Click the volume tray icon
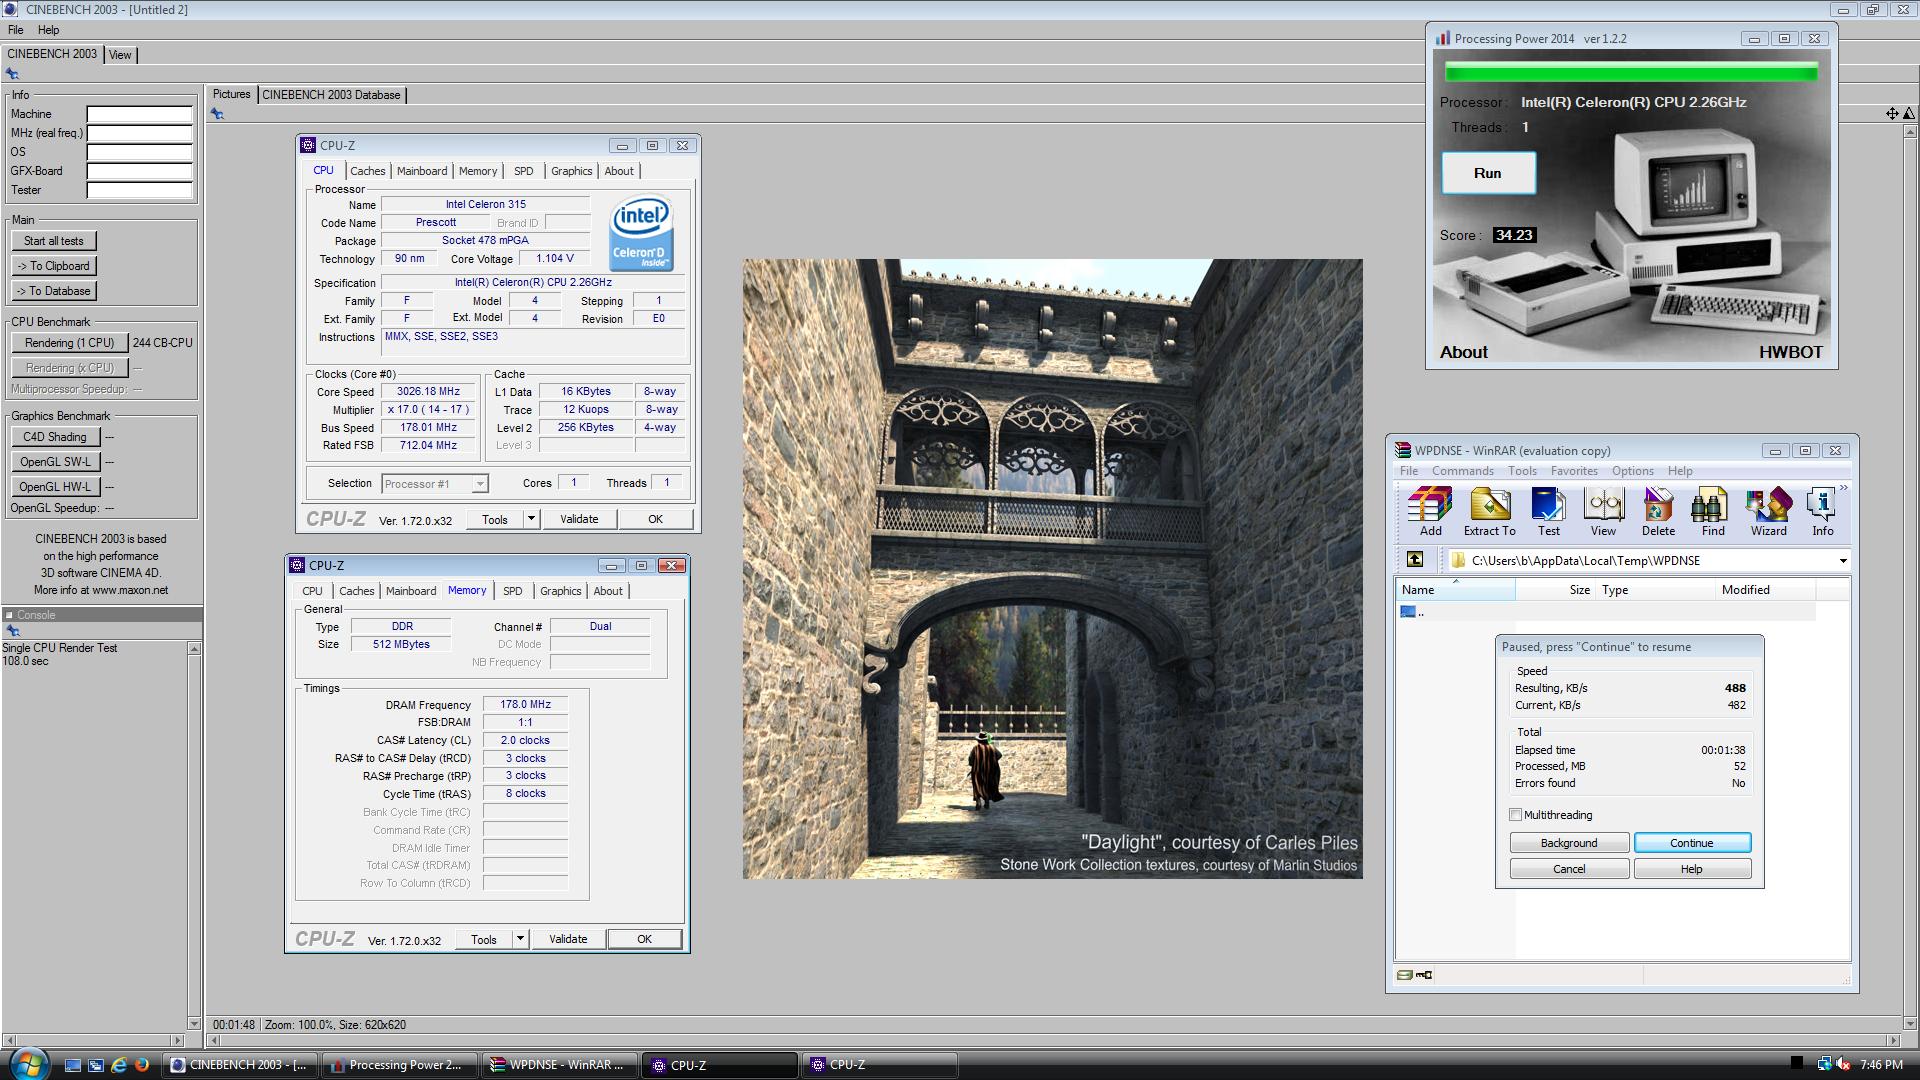The height and width of the screenshot is (1080, 1920). (1843, 1064)
